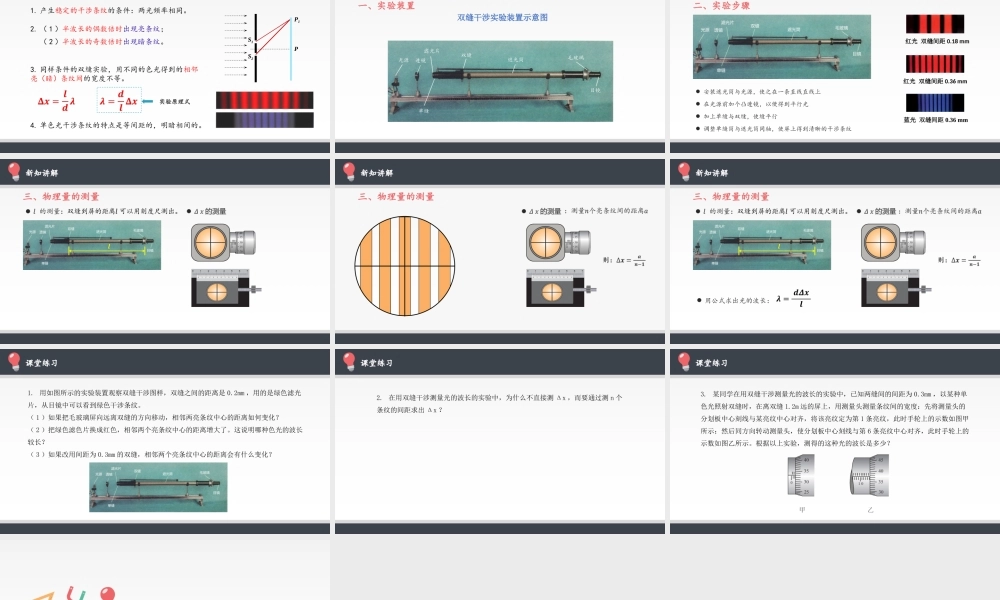Click the micrometer drum image labeled 甲
This screenshot has height=600, width=1000.
(x=801, y=475)
